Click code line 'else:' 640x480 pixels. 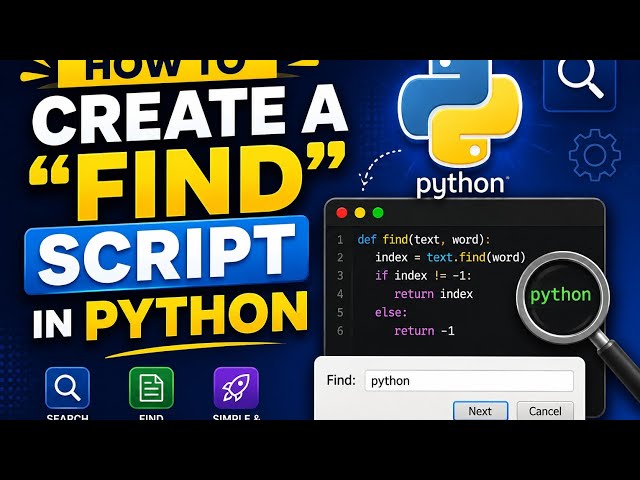tap(391, 313)
